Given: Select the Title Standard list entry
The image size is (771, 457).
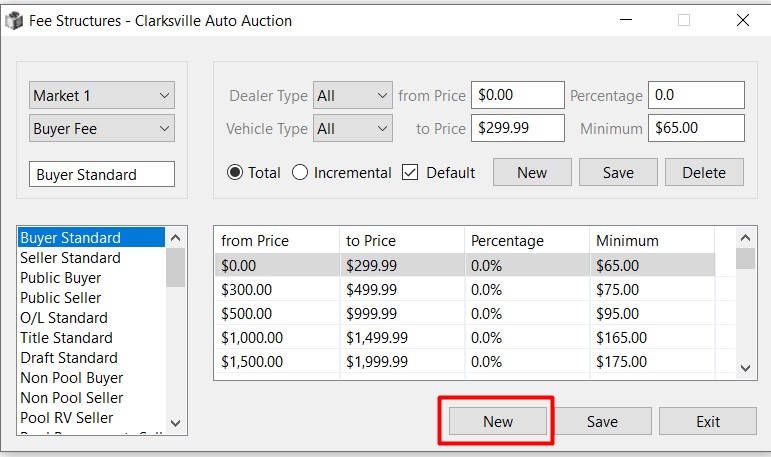Looking at the screenshot, I should pos(67,338).
